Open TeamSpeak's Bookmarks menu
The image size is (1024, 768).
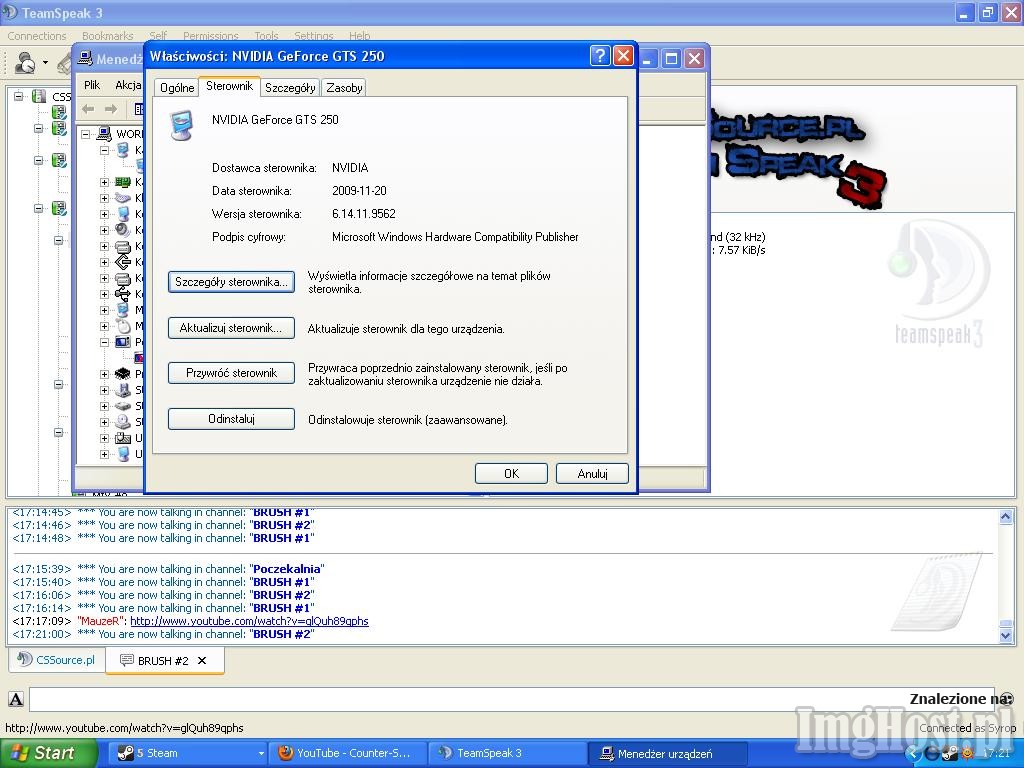click(x=108, y=36)
